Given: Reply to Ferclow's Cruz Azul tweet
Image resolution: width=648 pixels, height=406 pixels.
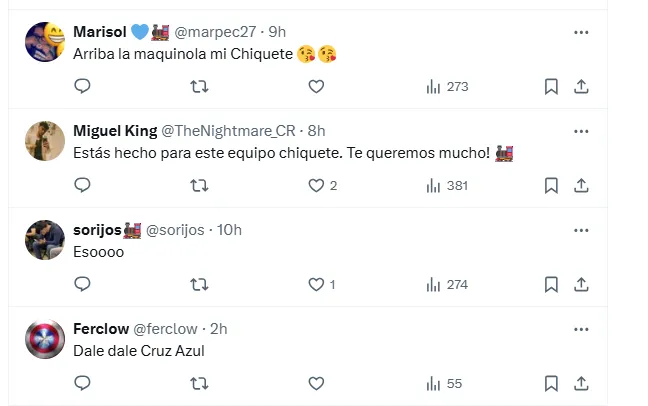Looking at the screenshot, I should pyautogui.click(x=82, y=383).
